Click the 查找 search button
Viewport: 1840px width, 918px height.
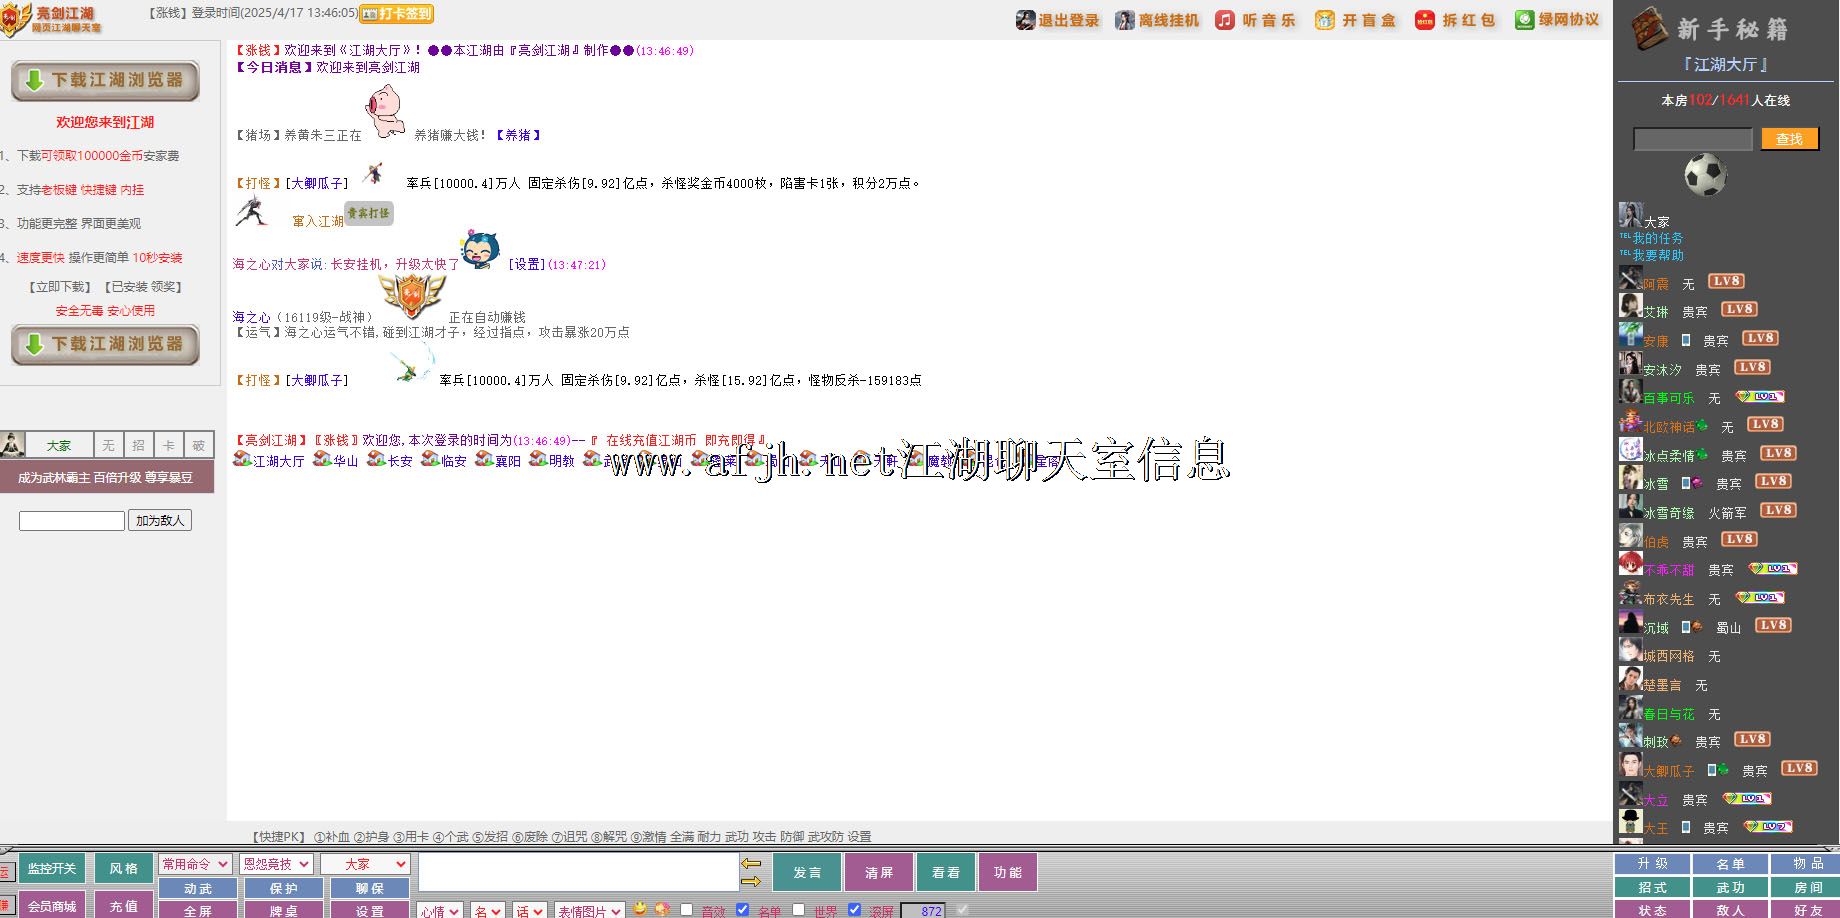(x=1790, y=139)
